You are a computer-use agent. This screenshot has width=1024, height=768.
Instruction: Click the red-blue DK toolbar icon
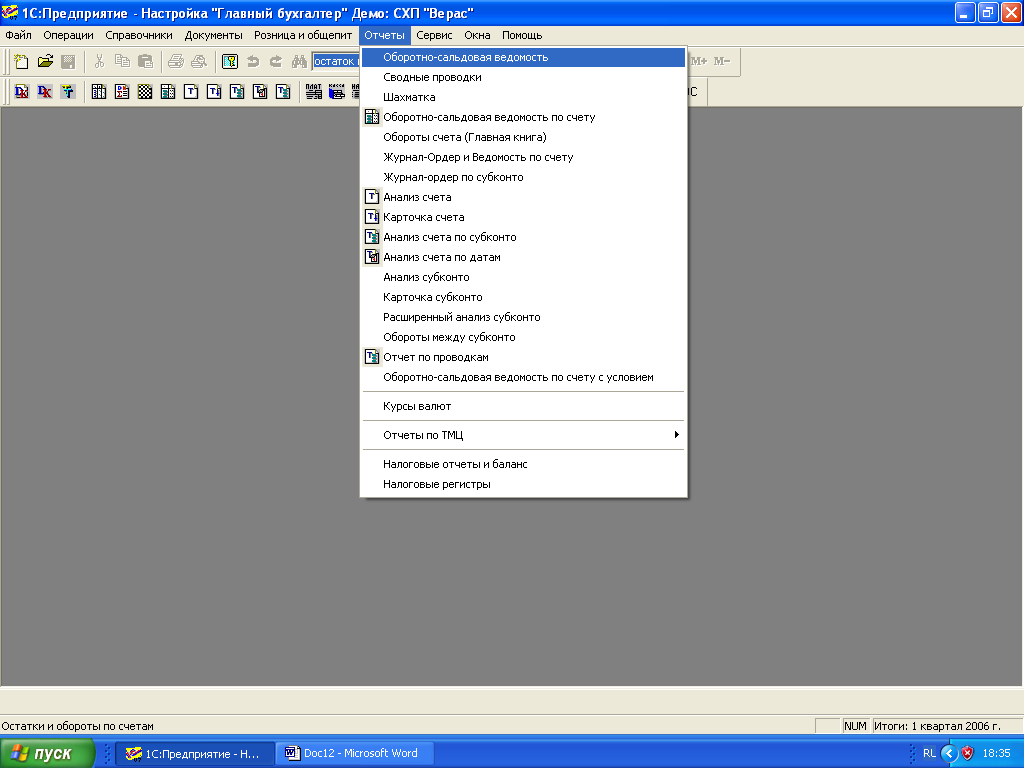click(22, 91)
